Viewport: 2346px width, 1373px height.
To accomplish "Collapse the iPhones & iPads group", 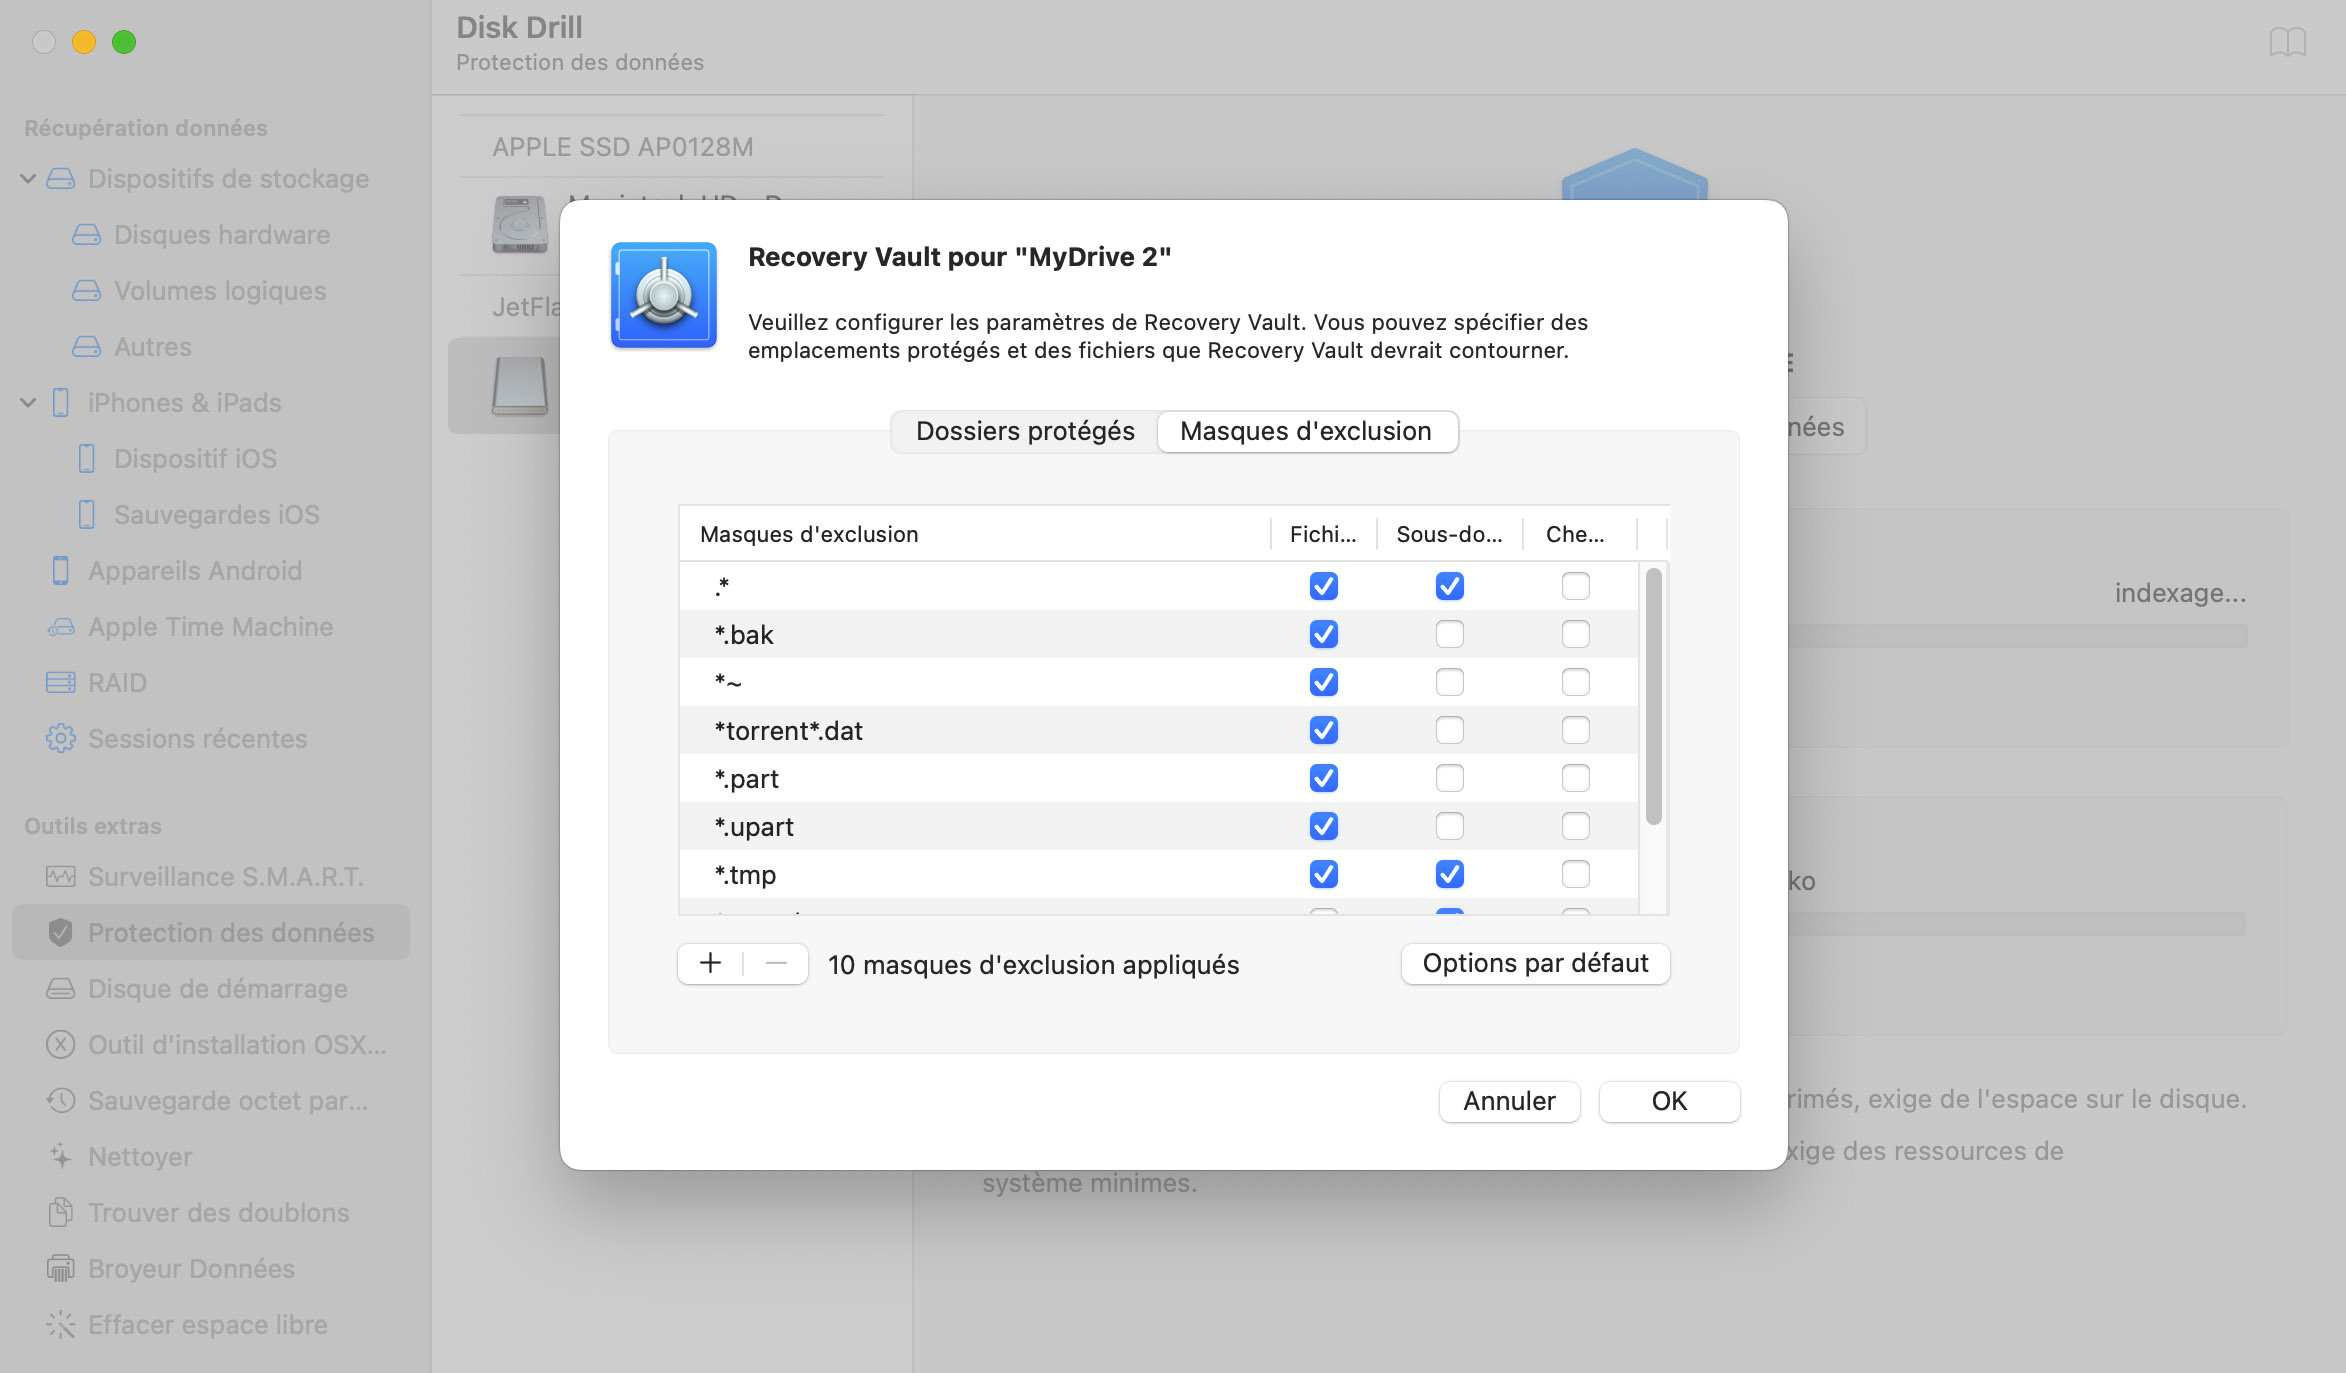I will click(x=28, y=403).
